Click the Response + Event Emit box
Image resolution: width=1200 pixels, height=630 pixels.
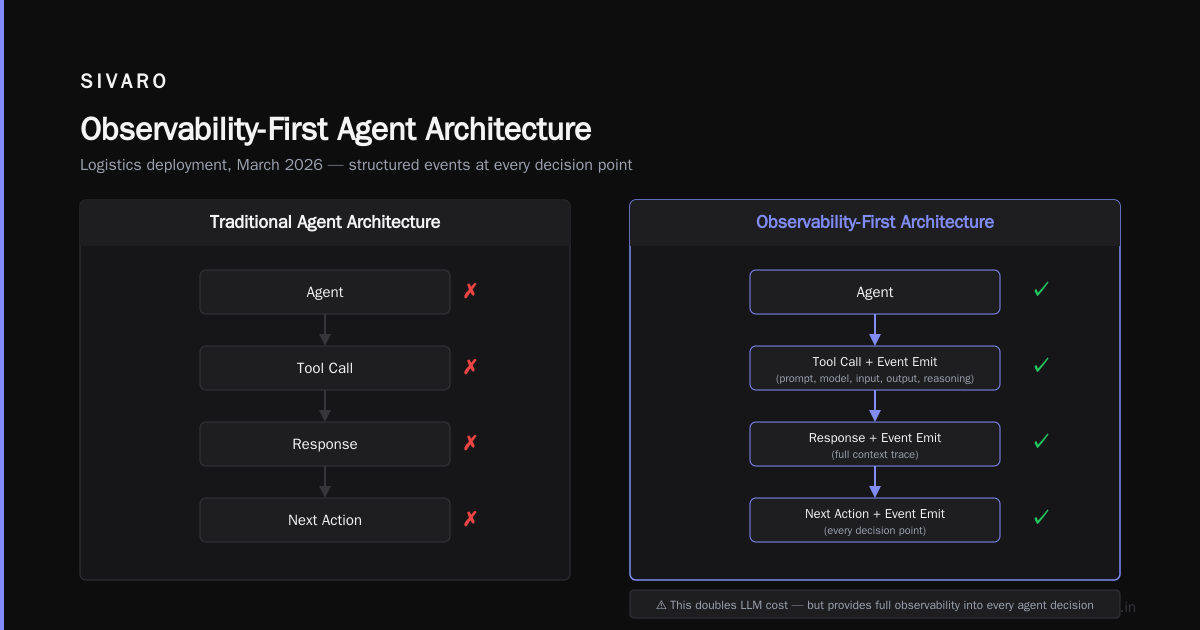coord(875,444)
